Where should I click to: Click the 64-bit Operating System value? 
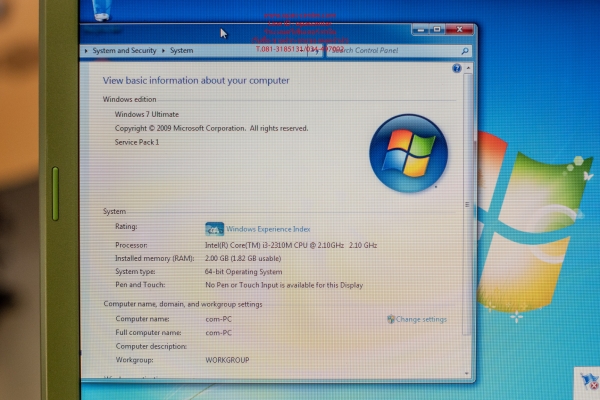(x=243, y=272)
